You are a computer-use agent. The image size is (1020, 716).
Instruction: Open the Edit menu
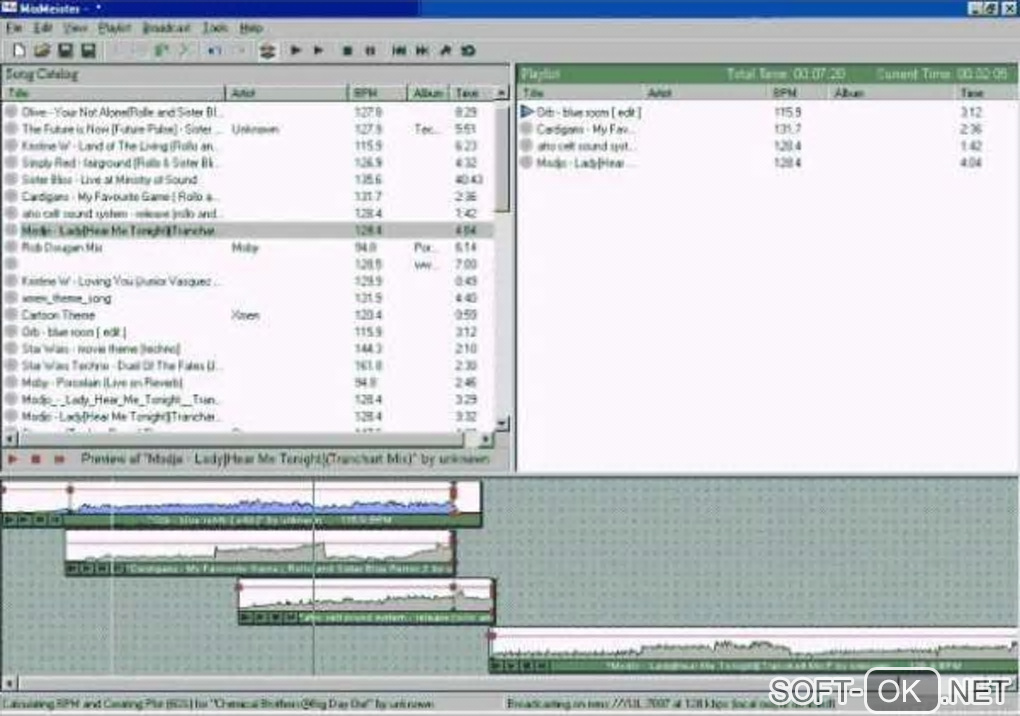43,28
